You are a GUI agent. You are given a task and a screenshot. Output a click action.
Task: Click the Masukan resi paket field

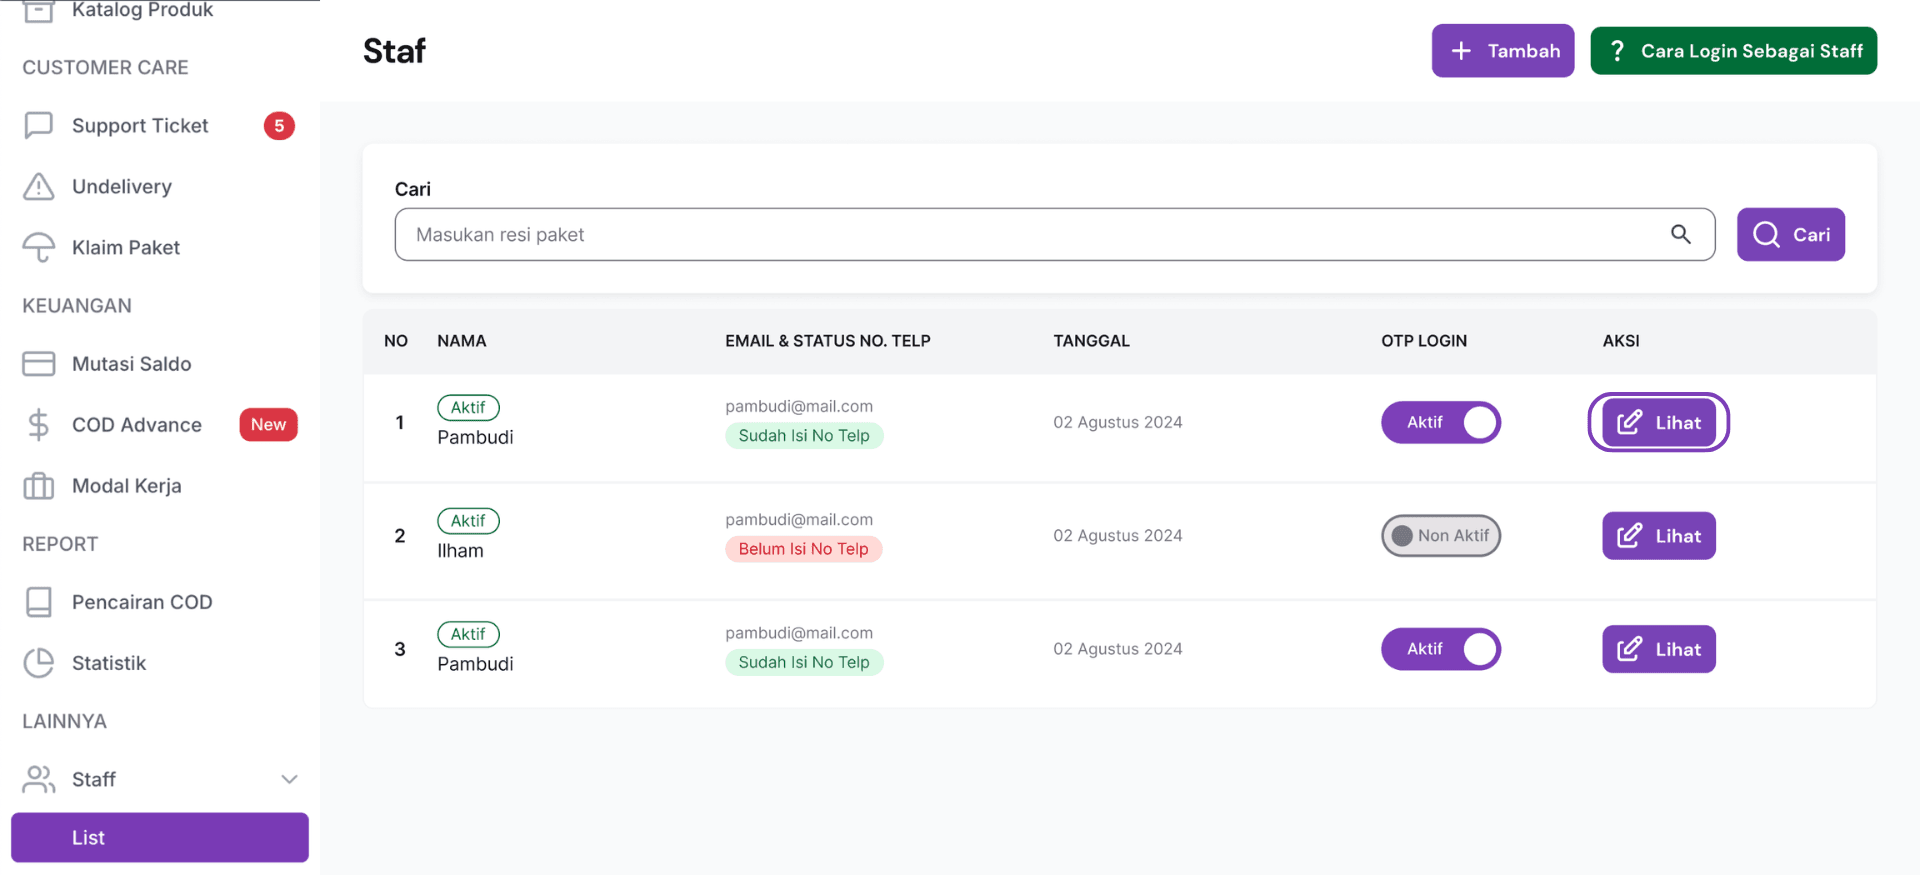click(1030, 234)
